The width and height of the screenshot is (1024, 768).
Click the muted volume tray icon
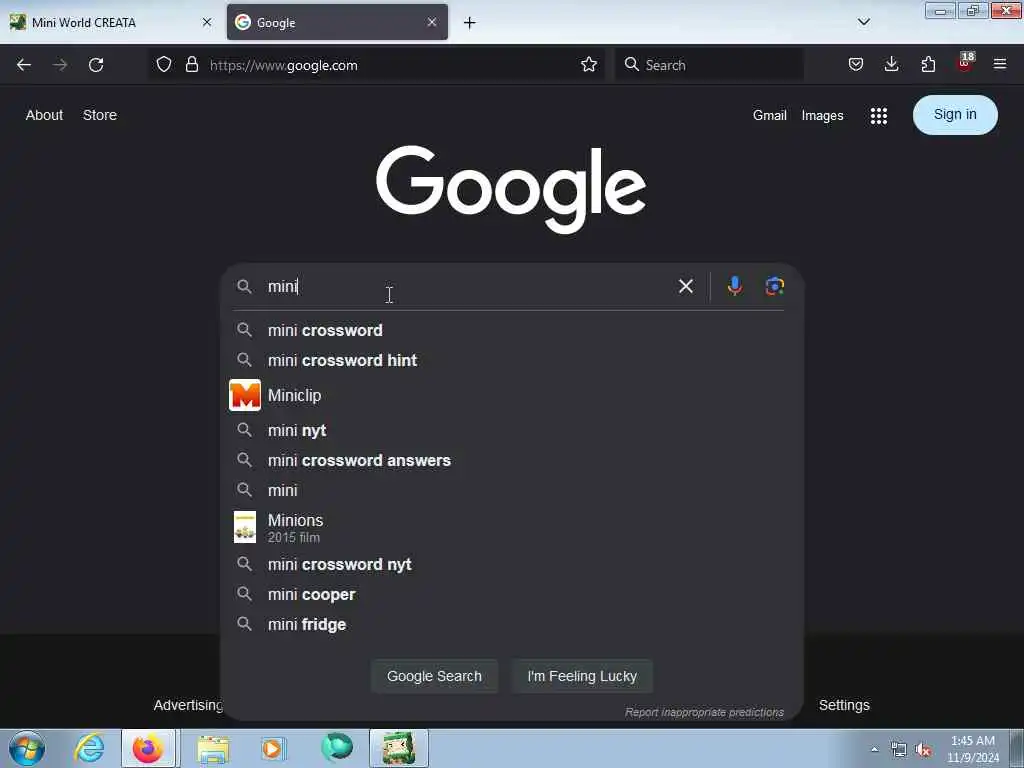tap(923, 750)
